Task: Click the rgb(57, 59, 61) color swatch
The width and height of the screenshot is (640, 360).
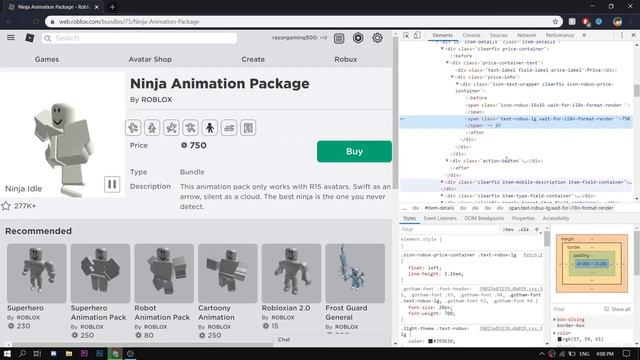Action: [x=560, y=339]
